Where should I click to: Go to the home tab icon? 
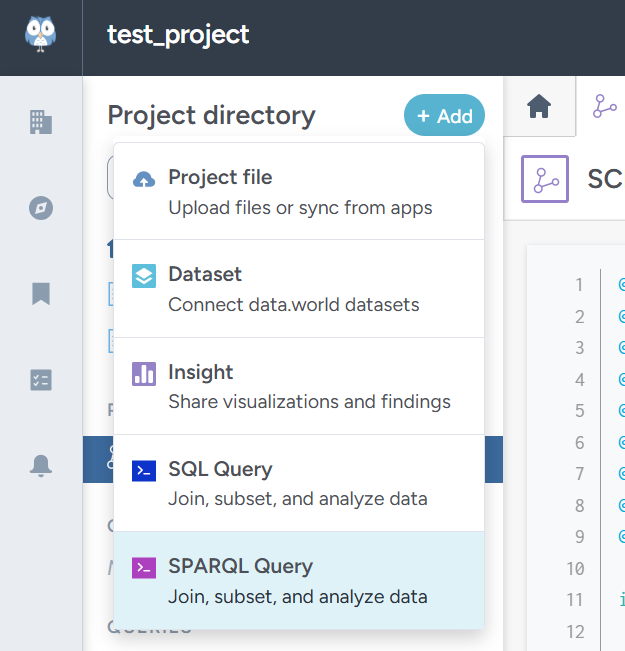(x=540, y=107)
